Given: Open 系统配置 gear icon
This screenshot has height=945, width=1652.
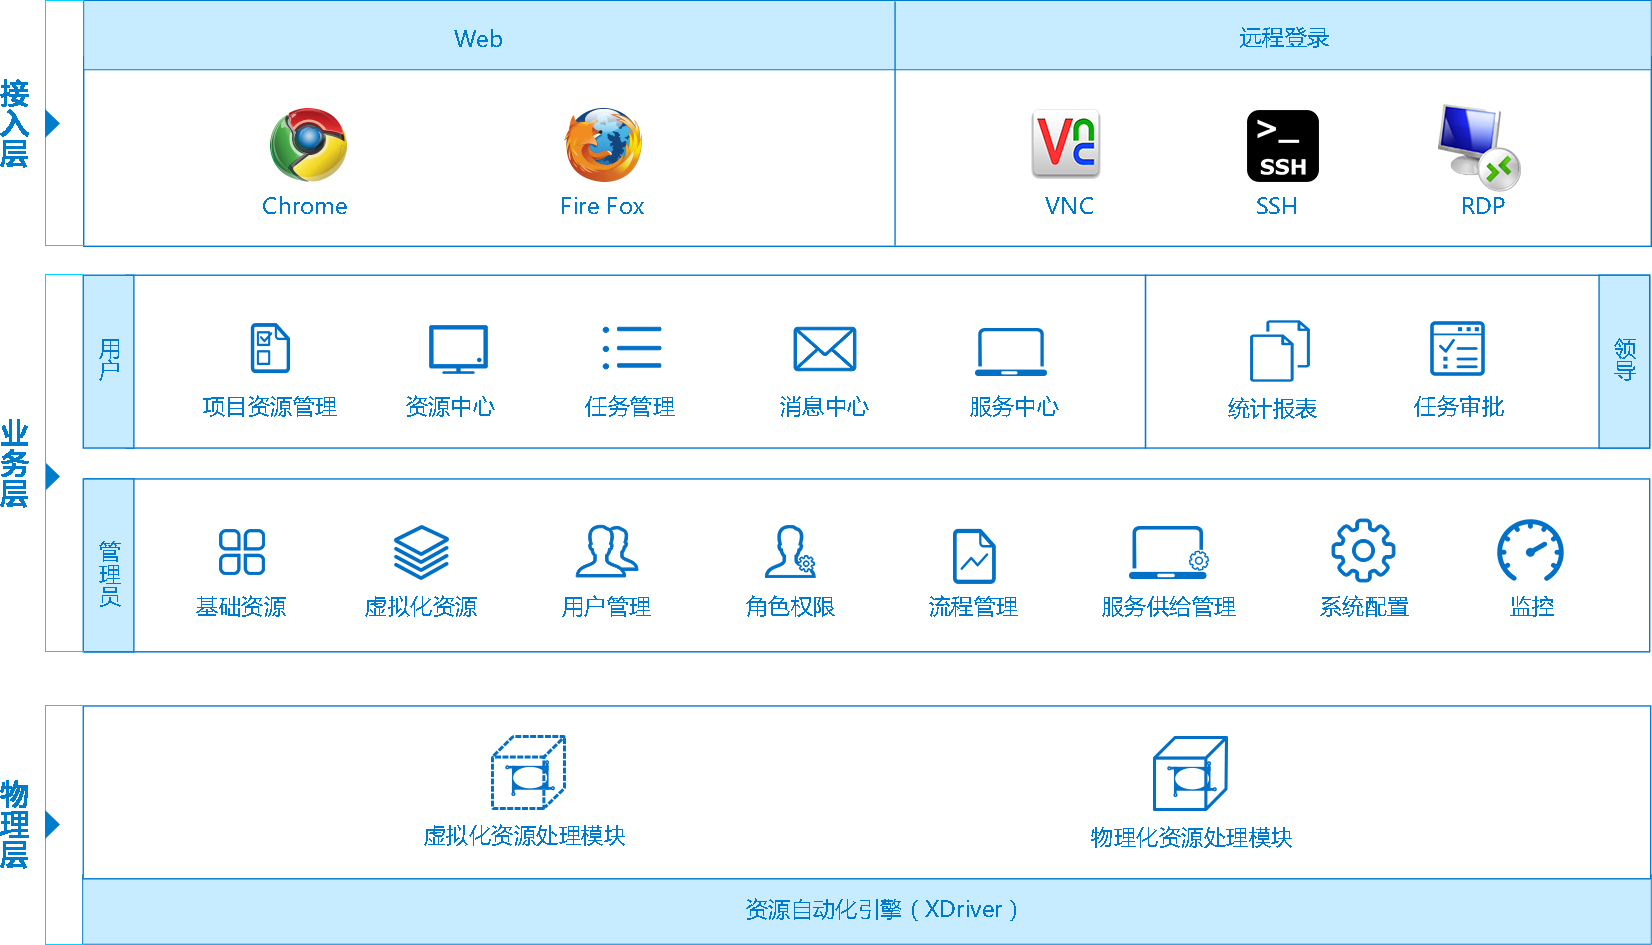Looking at the screenshot, I should click(x=1363, y=550).
